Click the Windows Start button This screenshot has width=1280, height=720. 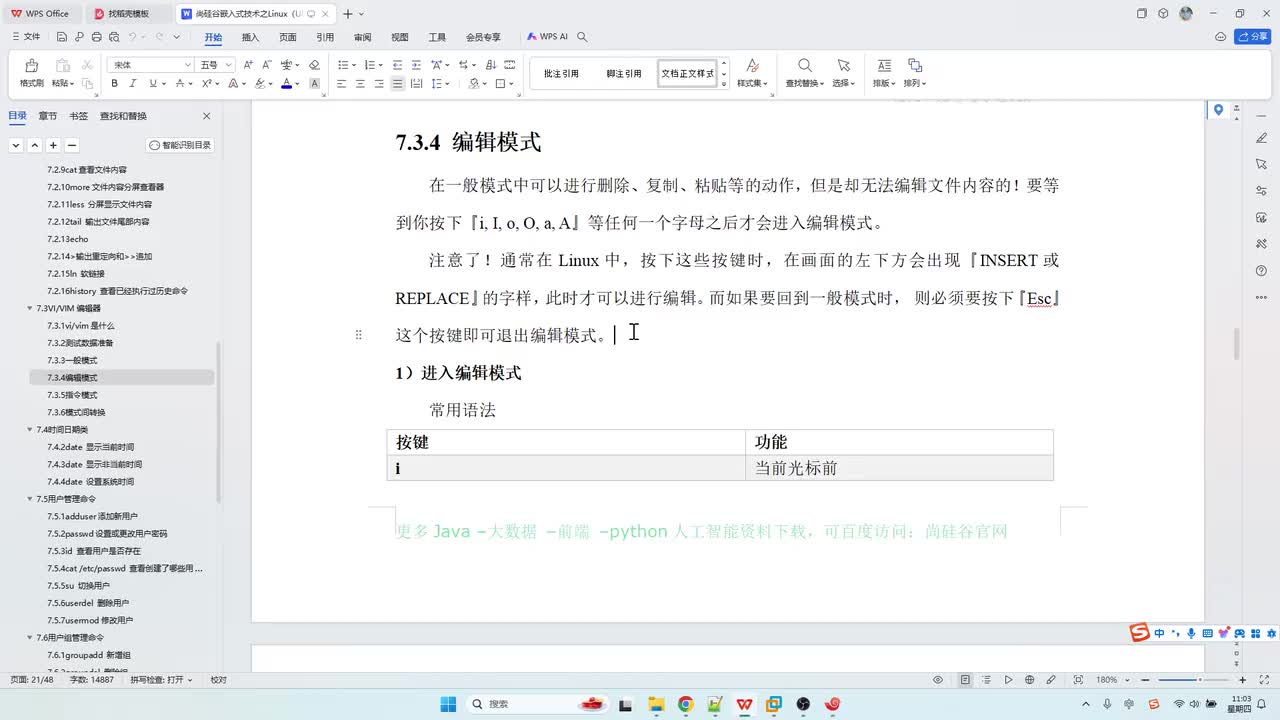(447, 704)
